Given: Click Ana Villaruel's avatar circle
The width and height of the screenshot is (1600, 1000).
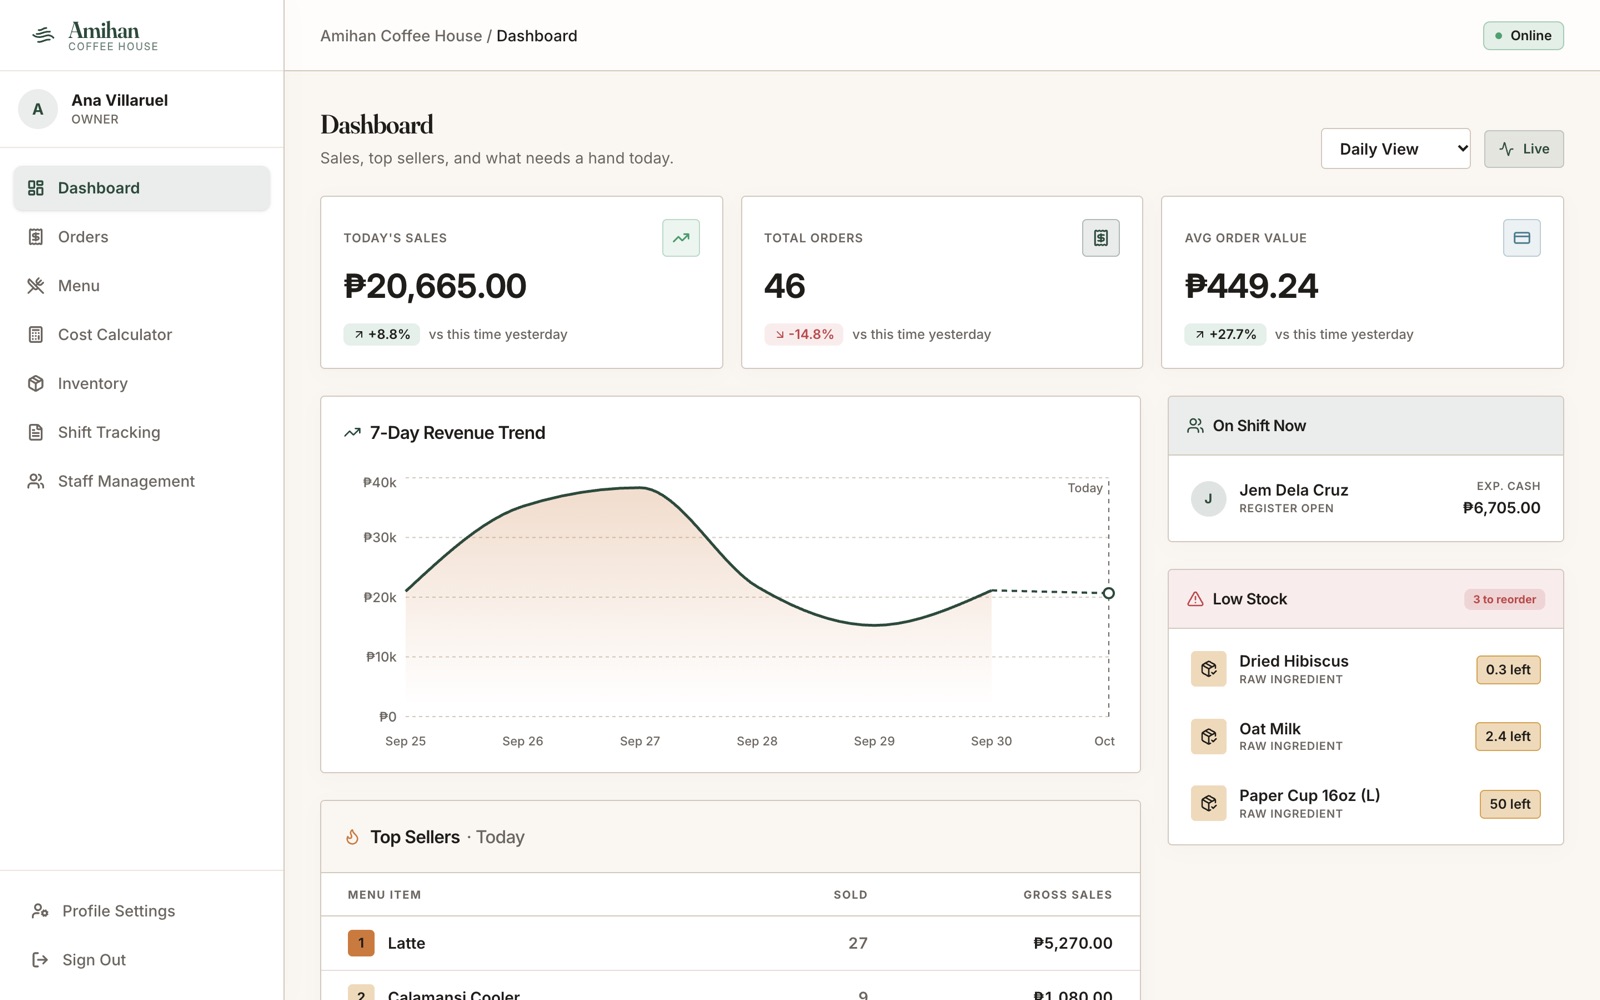Looking at the screenshot, I should (x=38, y=109).
